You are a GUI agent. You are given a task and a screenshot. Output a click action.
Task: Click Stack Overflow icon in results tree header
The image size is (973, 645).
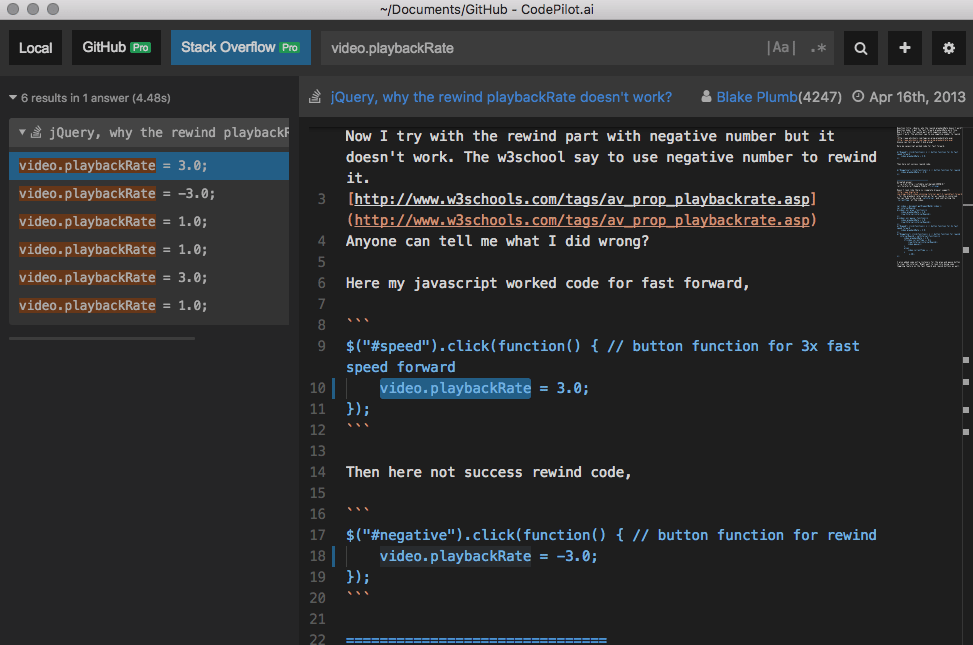[37, 132]
